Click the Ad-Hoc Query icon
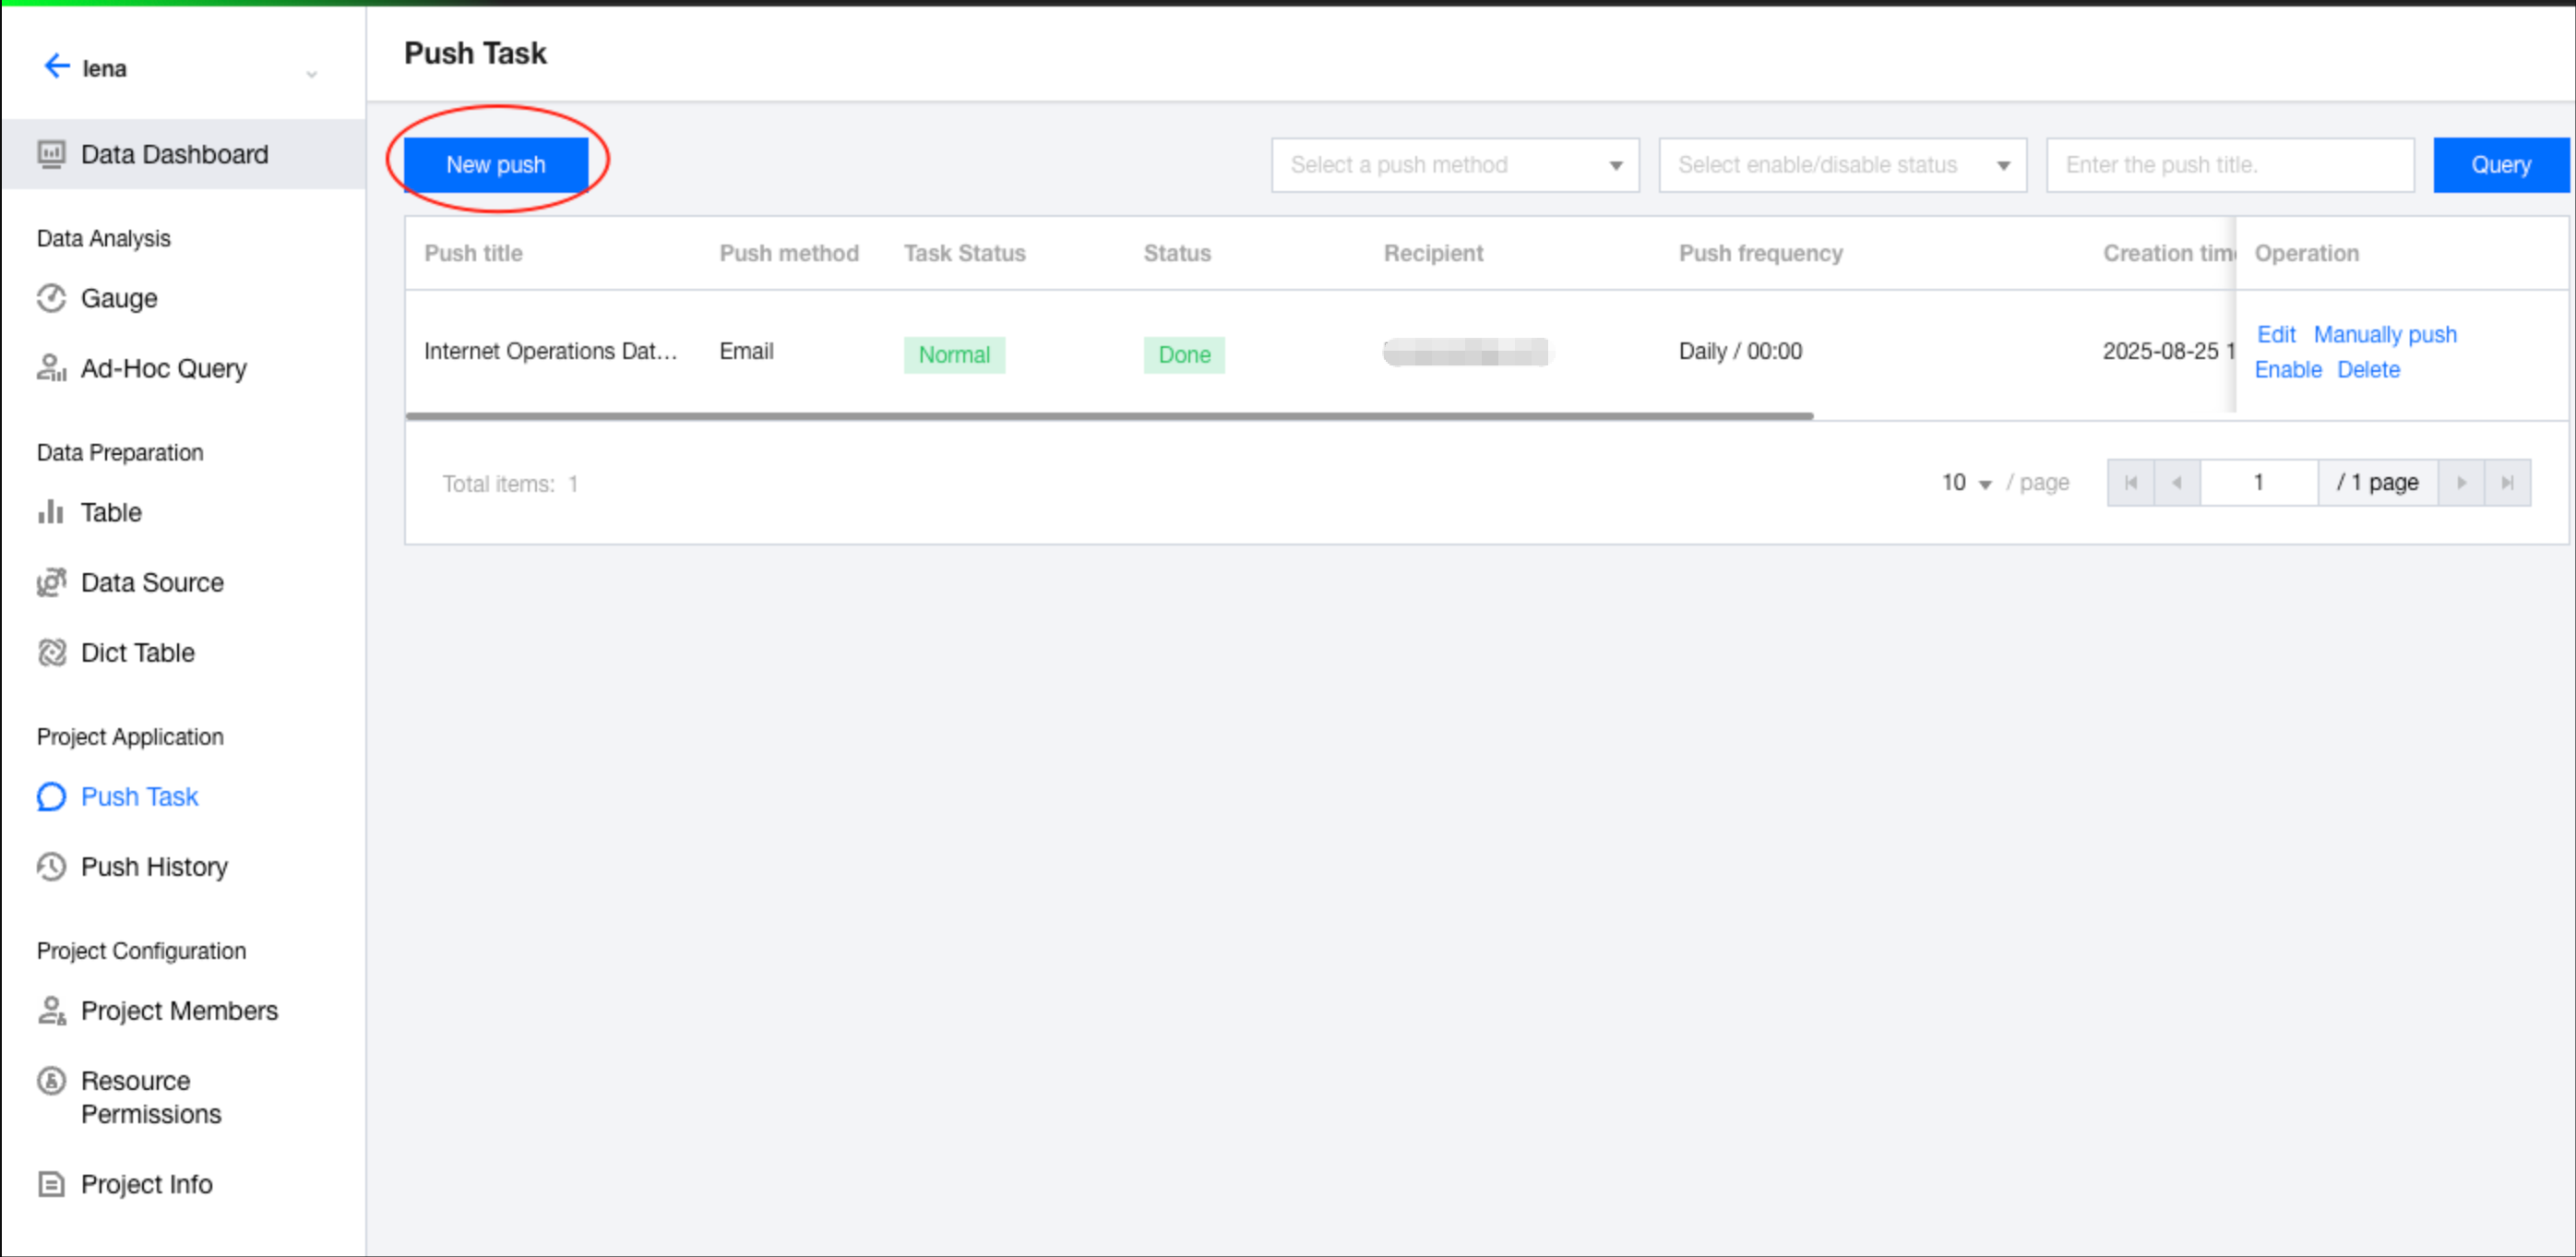Viewport: 2576px width, 1257px height. point(51,368)
